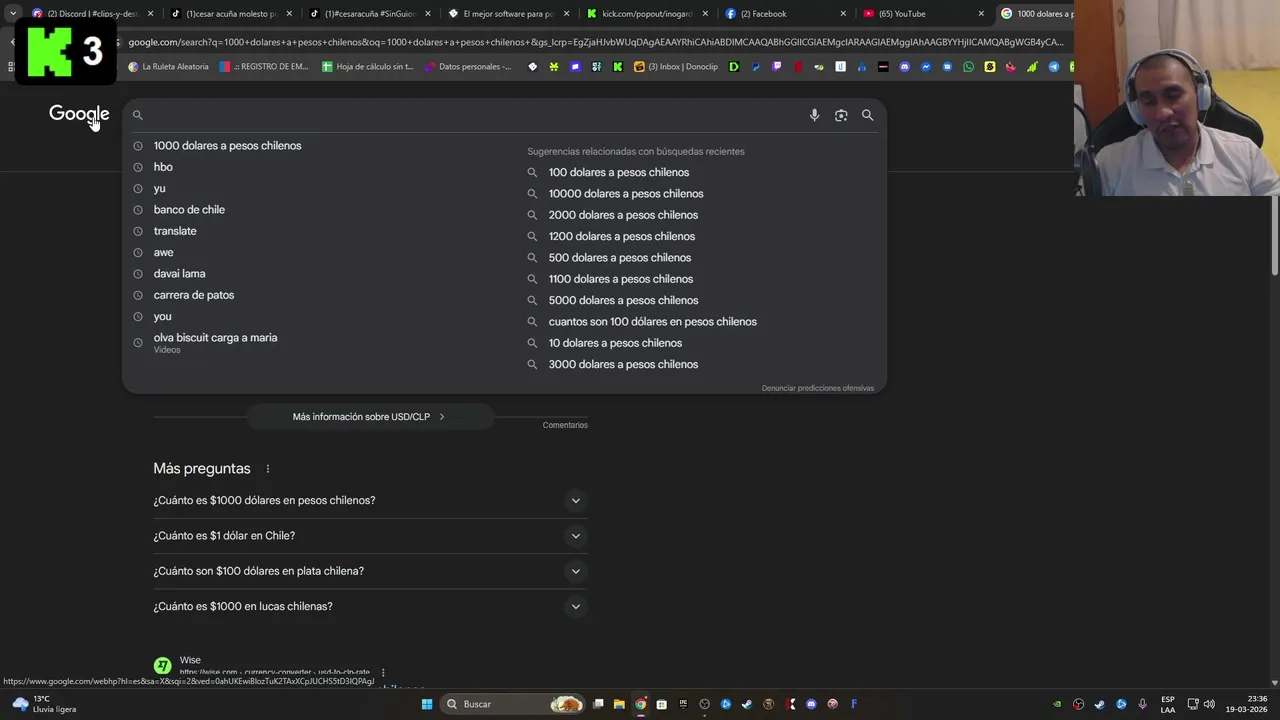Switch to the kick.com popout tab

[x=645, y=14]
